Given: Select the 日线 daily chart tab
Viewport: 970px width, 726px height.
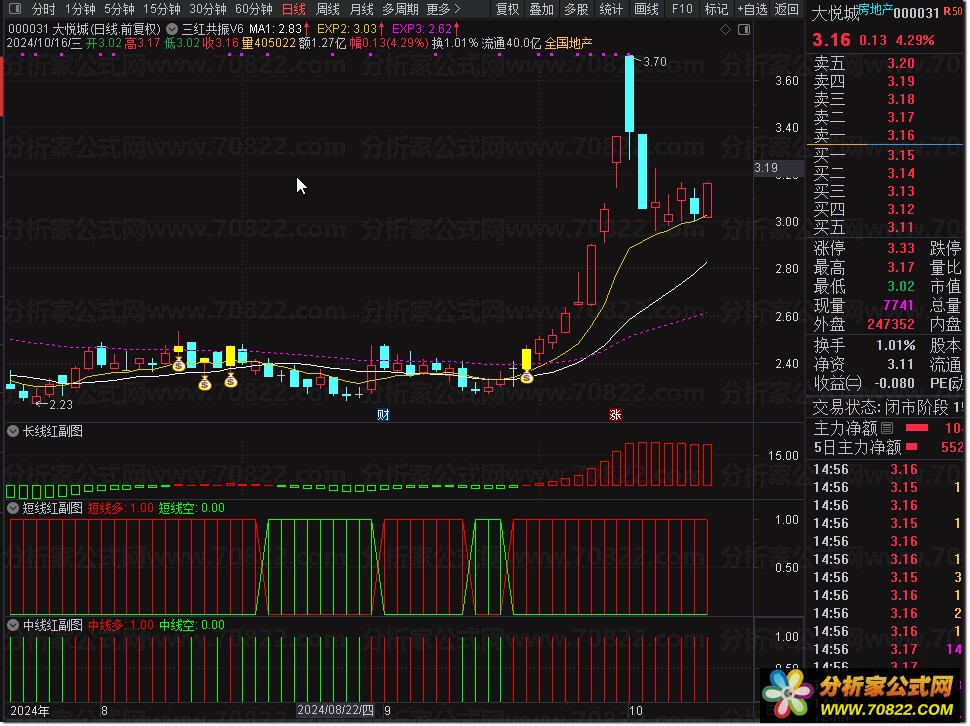Looking at the screenshot, I should pos(294,9).
